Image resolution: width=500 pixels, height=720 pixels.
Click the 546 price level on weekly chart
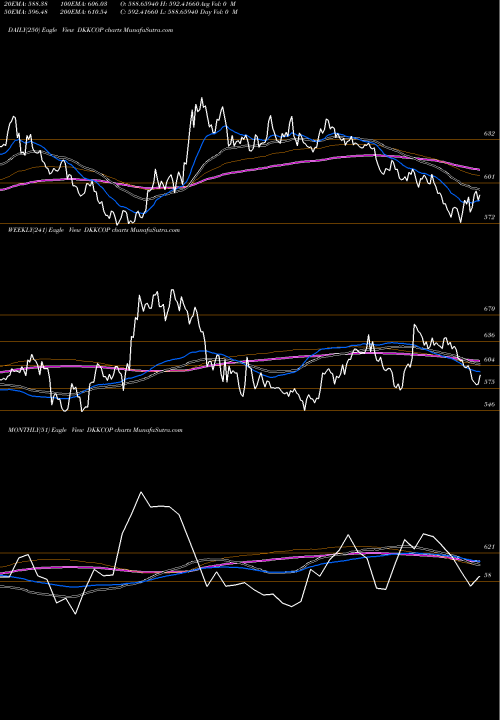[x=489, y=405]
